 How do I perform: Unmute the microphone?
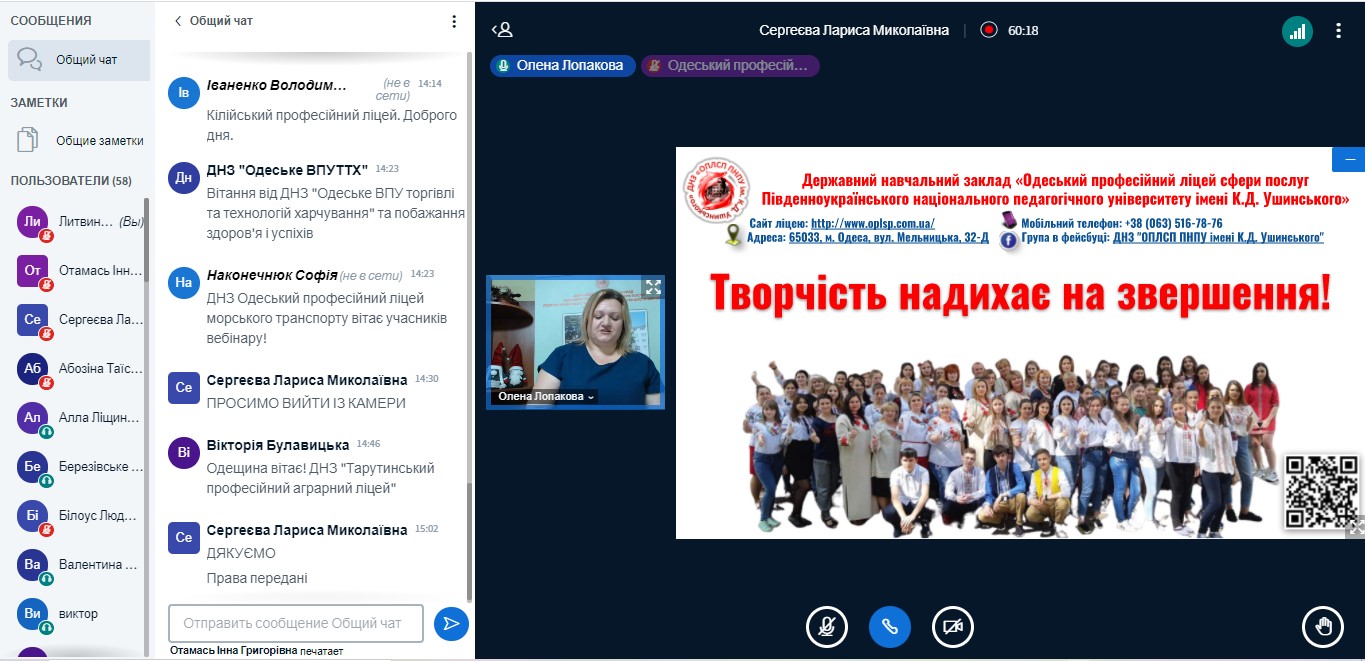point(827,627)
